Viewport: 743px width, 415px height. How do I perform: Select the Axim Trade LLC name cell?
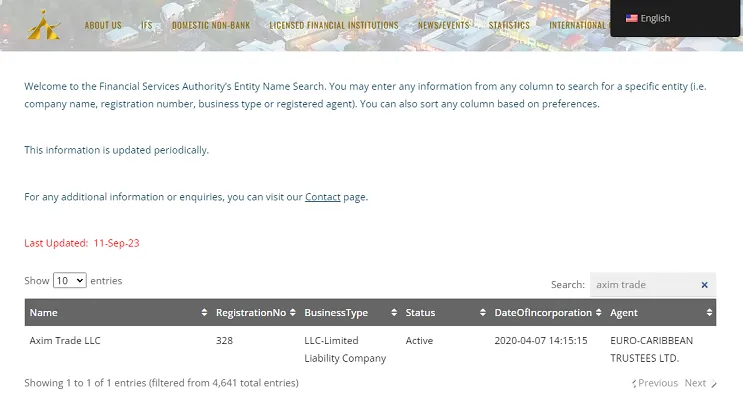click(x=65, y=341)
